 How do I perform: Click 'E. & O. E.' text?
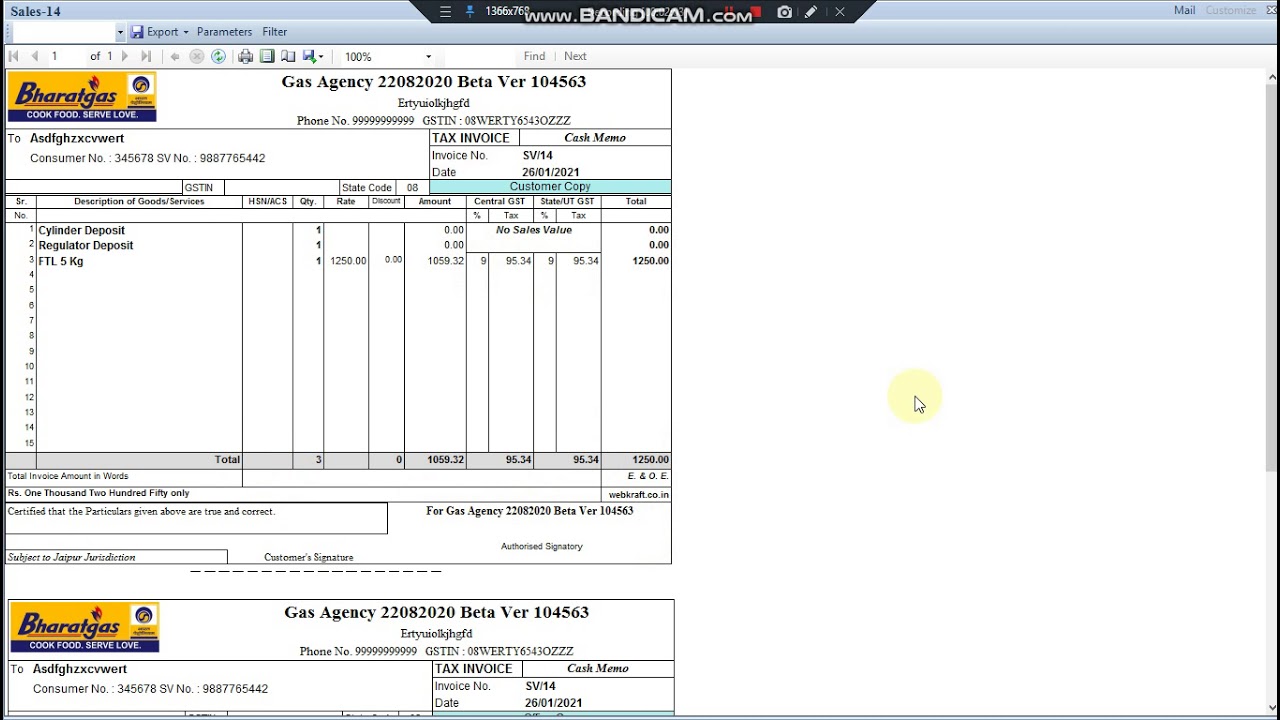648,476
